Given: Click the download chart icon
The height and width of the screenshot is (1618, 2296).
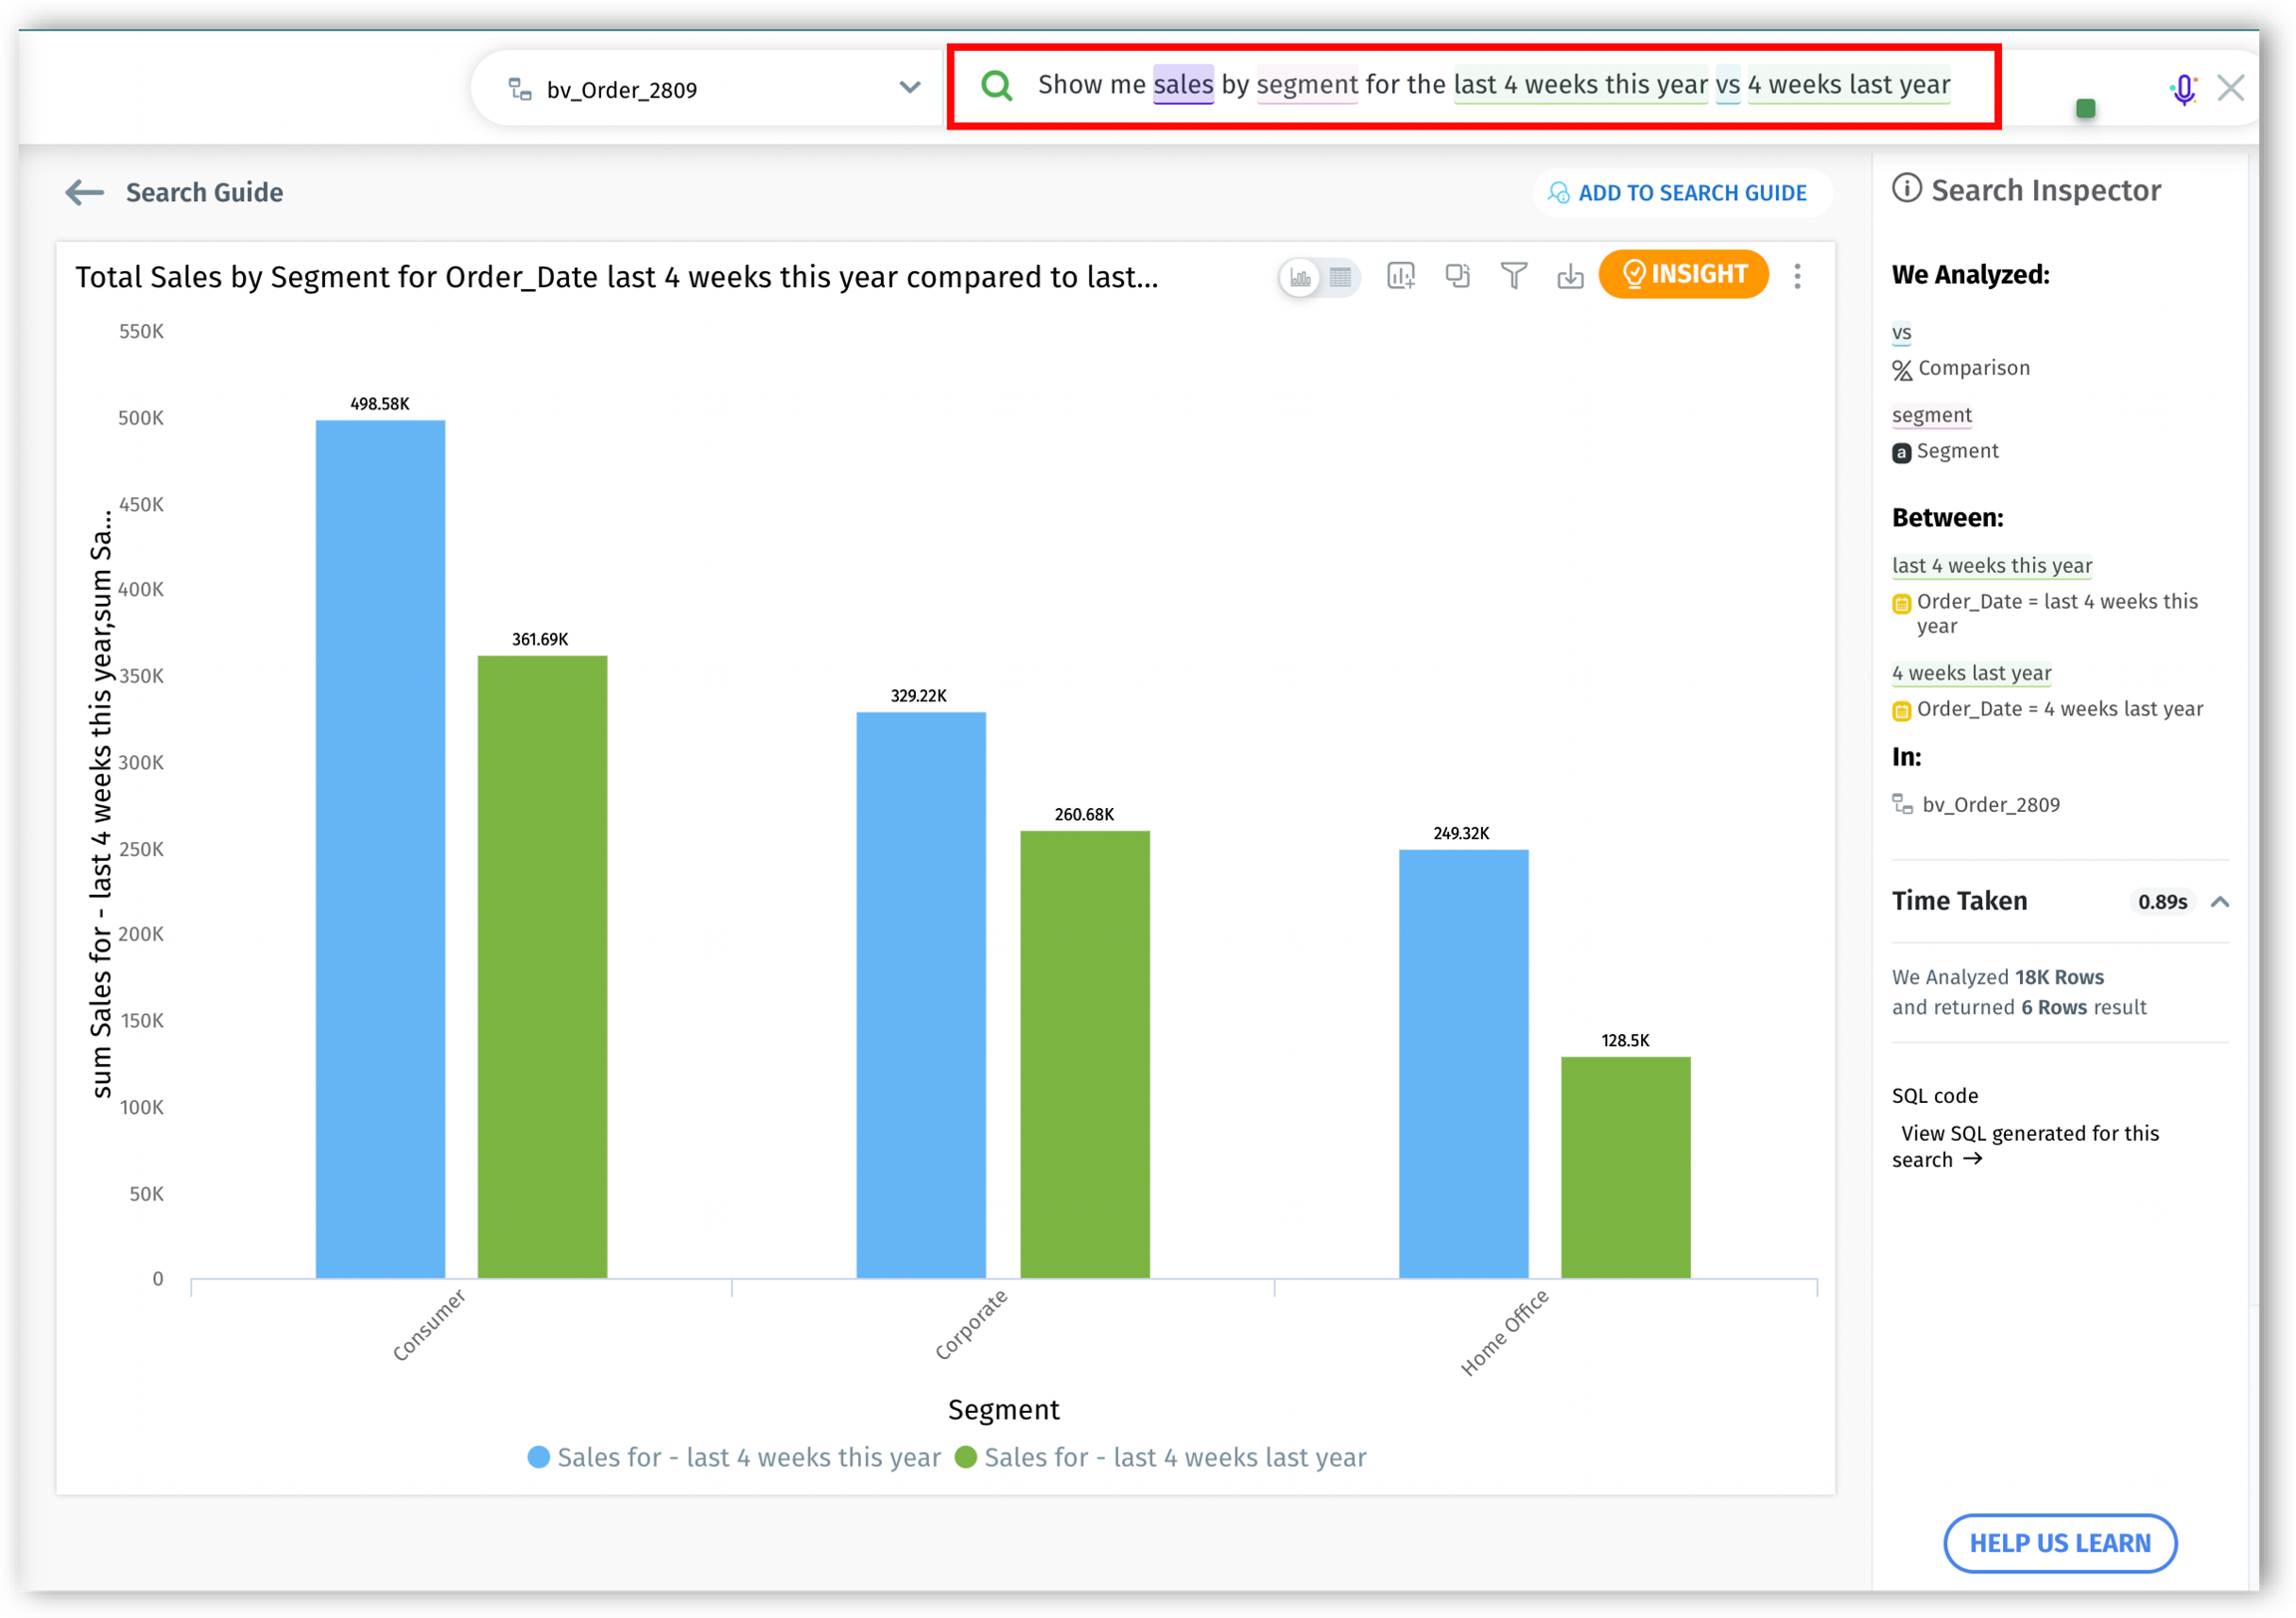Looking at the screenshot, I should (x=1570, y=276).
